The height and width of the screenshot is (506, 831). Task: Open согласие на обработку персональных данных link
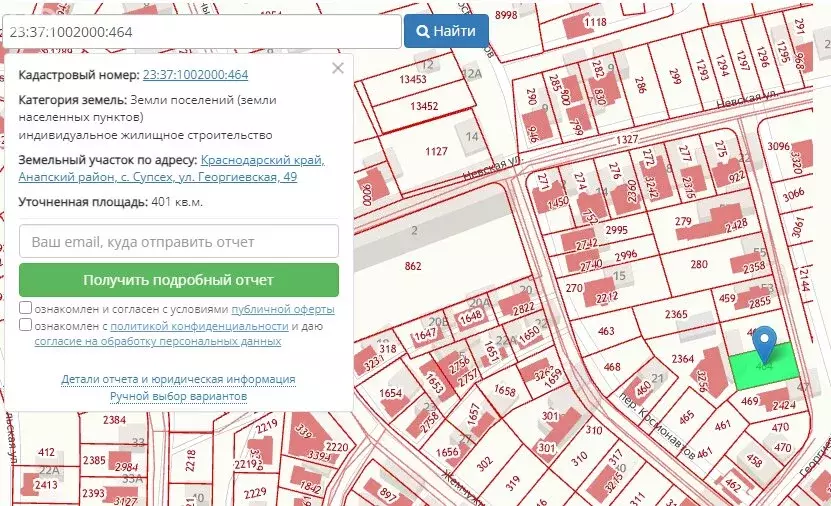(157, 341)
